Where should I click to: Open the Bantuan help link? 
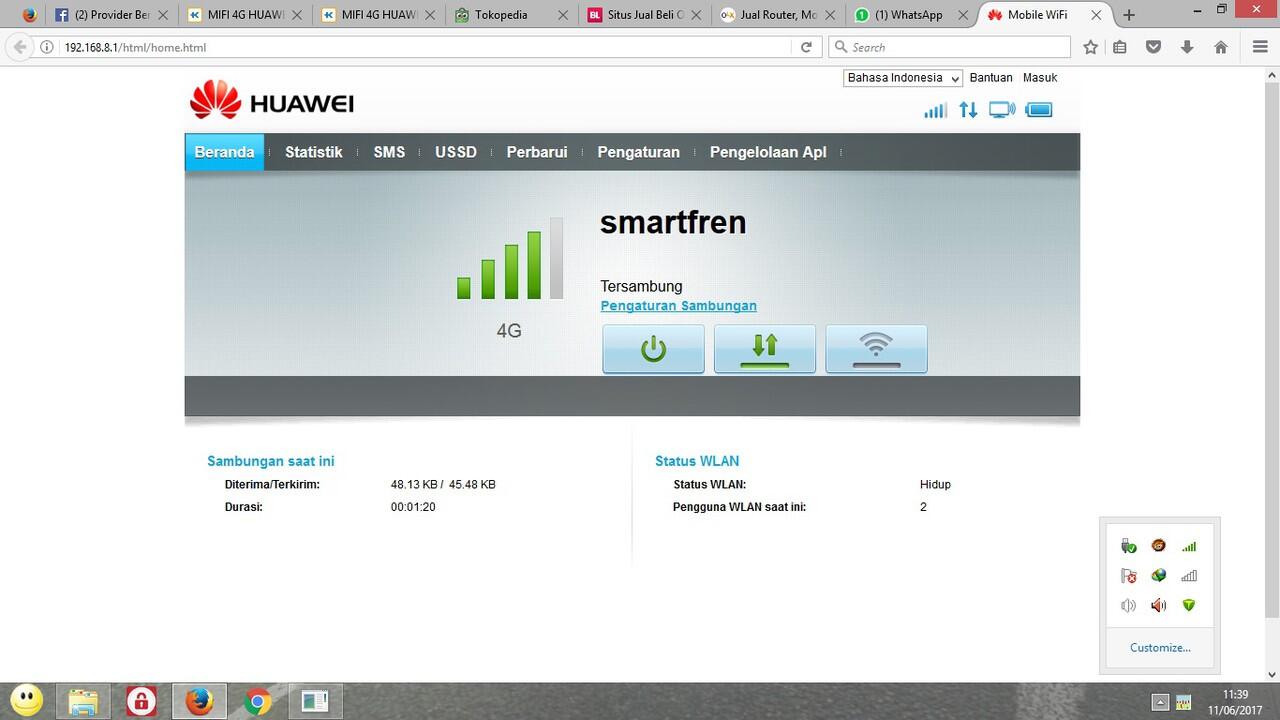(x=991, y=78)
